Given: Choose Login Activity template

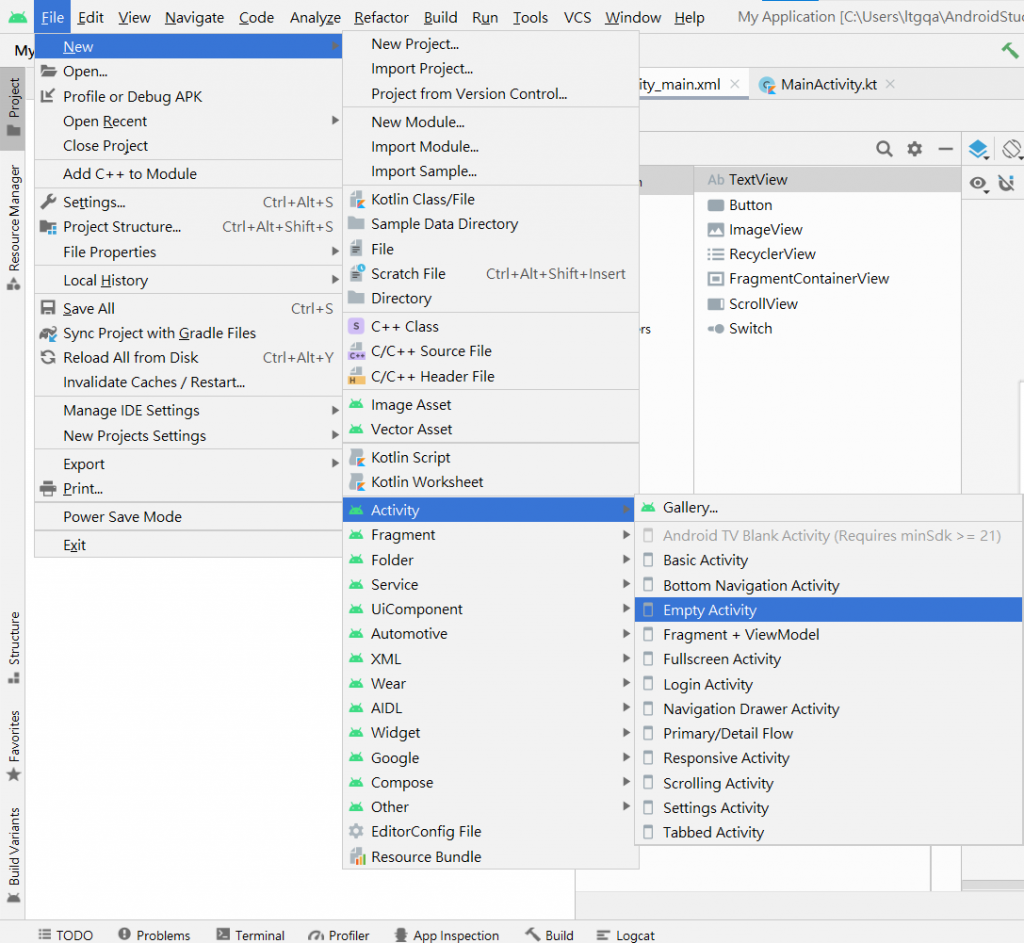Looking at the screenshot, I should click(828, 684).
